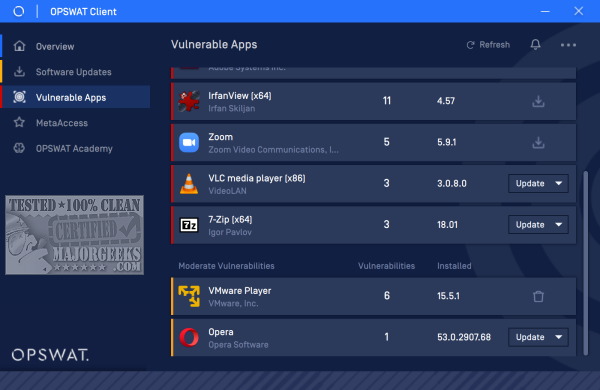Click the VLC media player cone icon
The image size is (600, 390).
[x=189, y=184]
